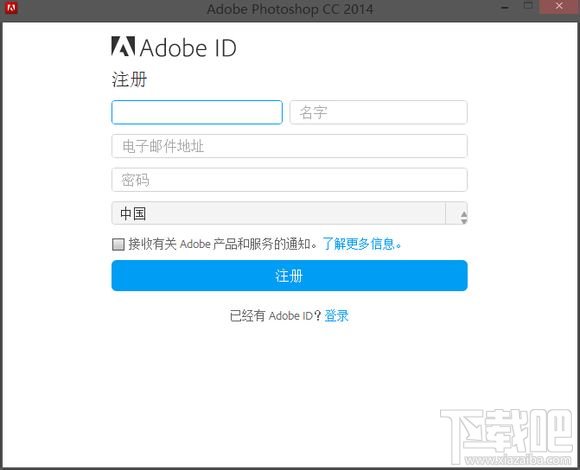Screen dimensions: 580x470
Task: Focus the highlighted first empty name field
Action: pos(197,112)
